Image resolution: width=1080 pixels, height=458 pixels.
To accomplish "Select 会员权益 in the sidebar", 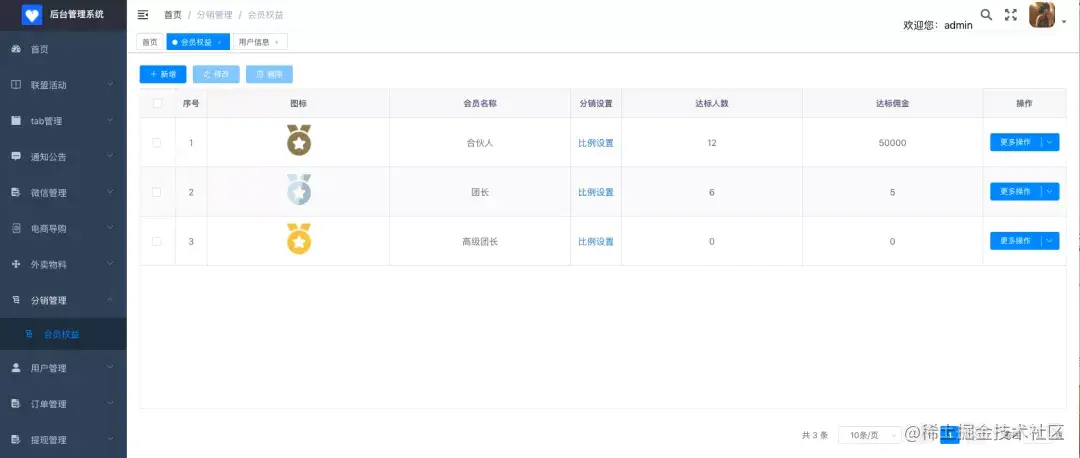I will tap(63, 335).
